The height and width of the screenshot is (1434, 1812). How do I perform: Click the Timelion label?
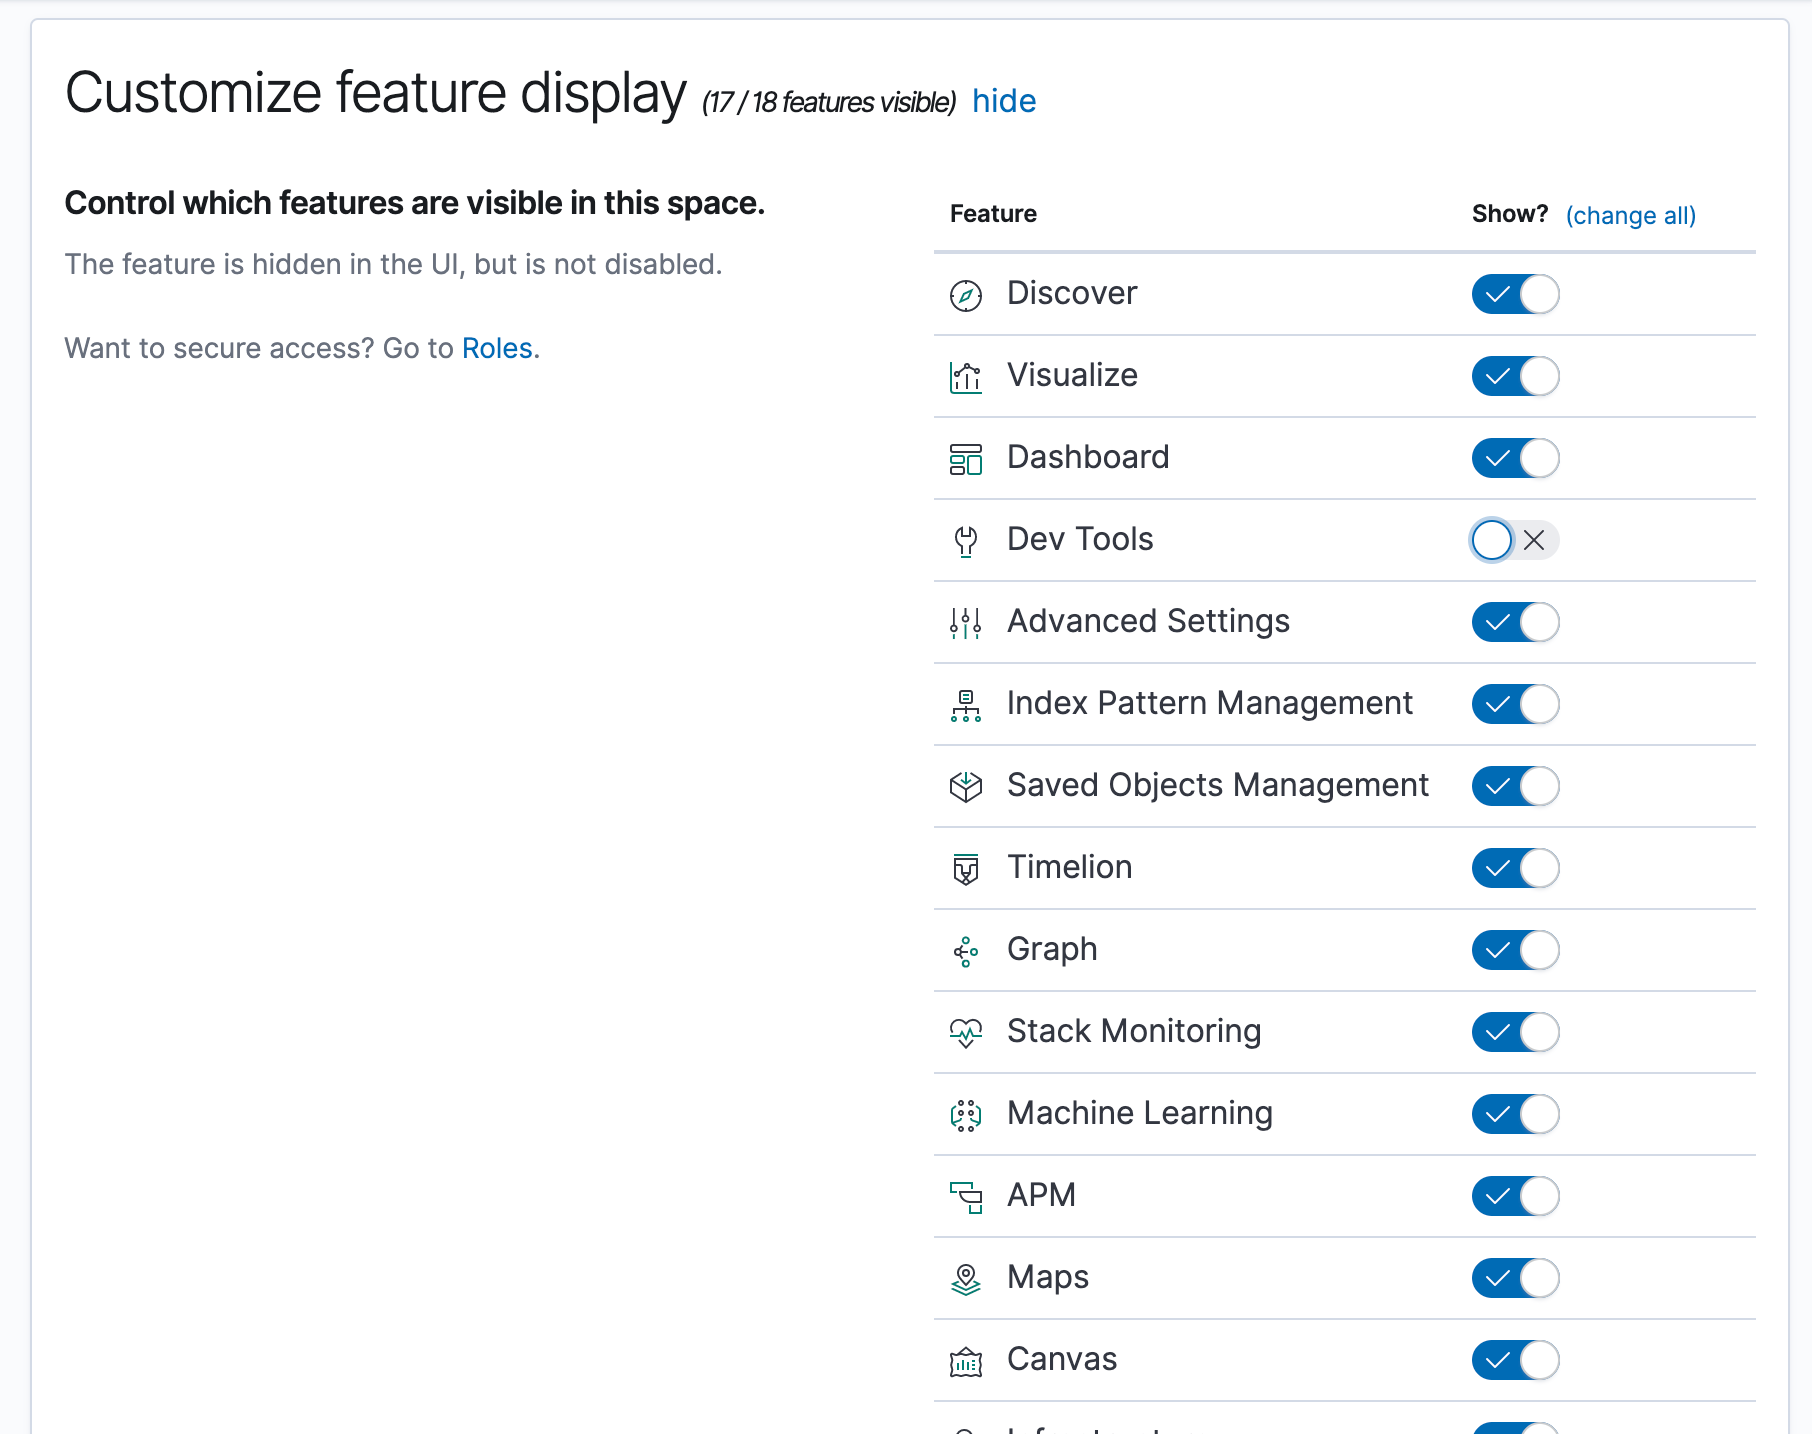[x=1070, y=867]
